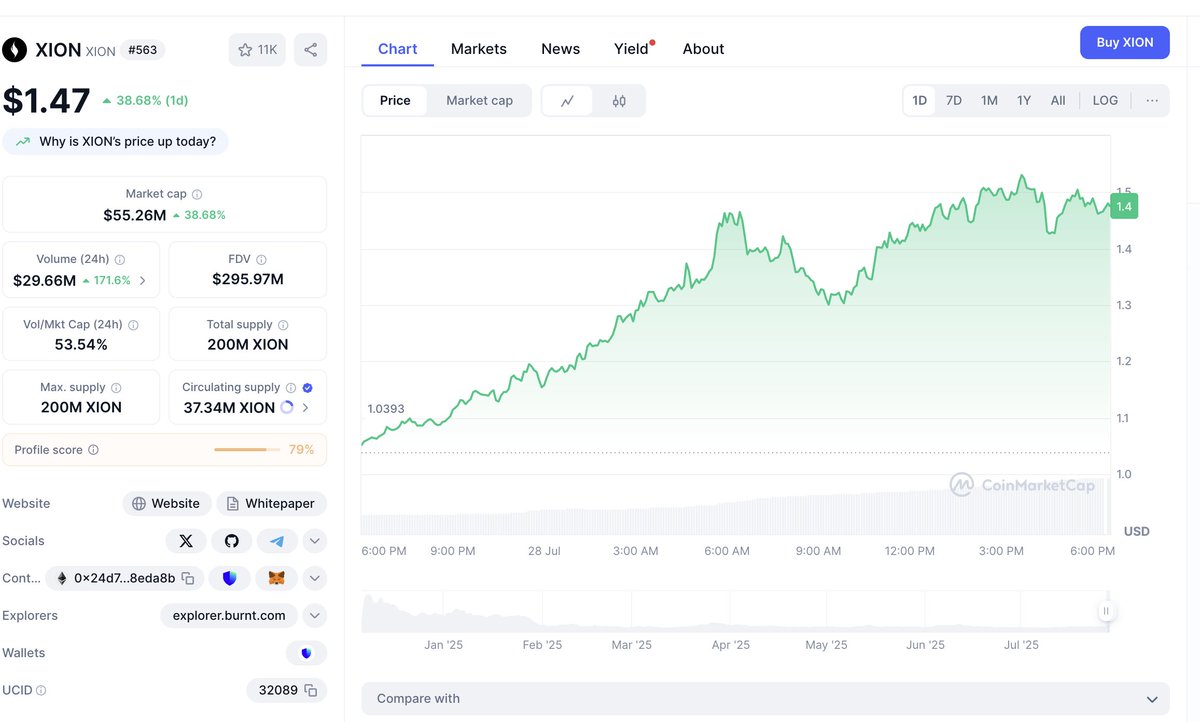Open the Whitepaper link
Viewport: 1200px width, 722px height.
272,504
